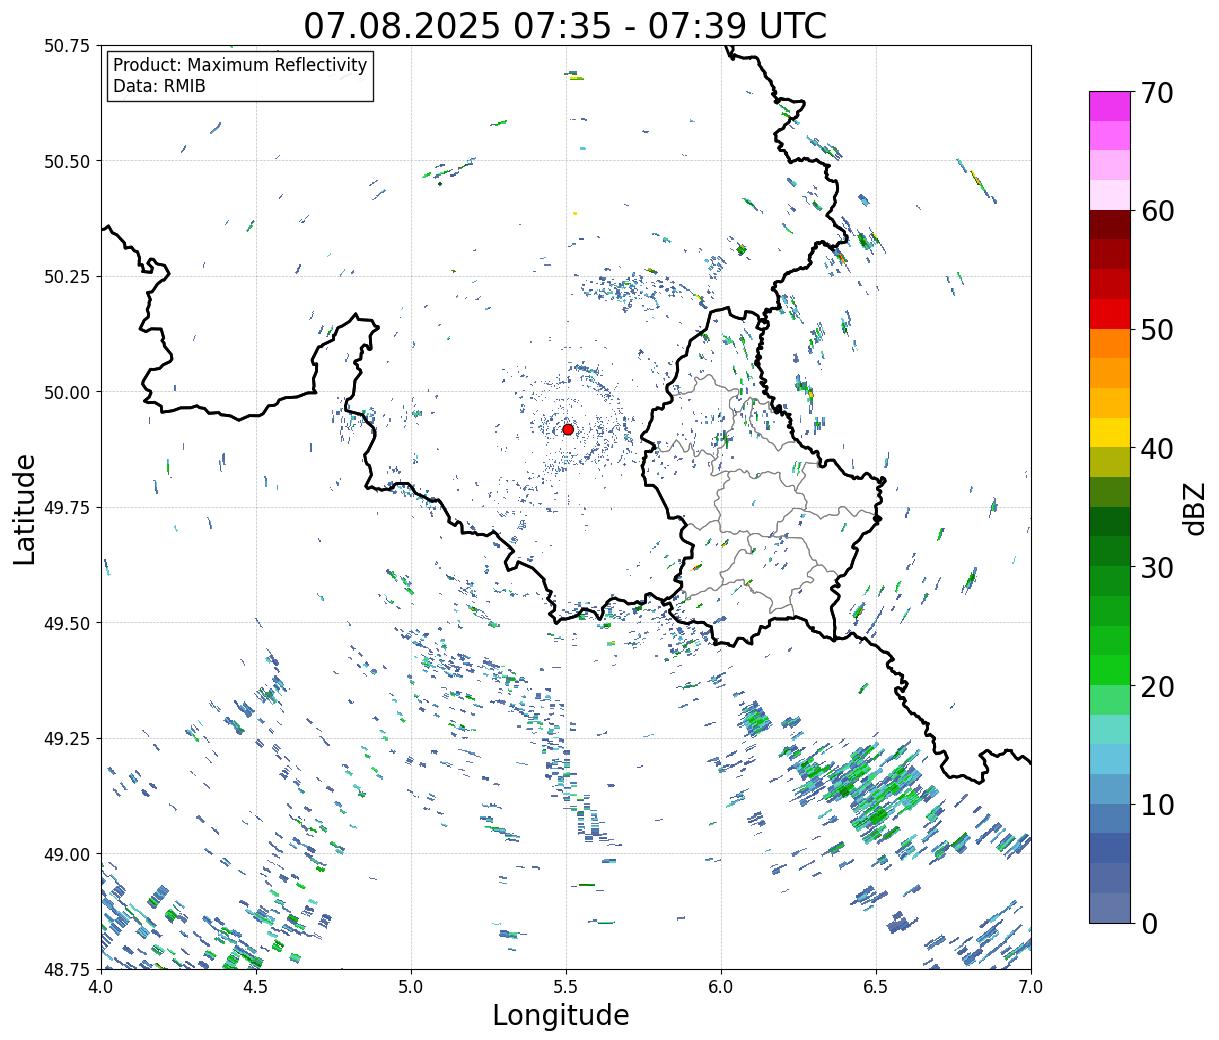
Task: Click the longitude tick label 7.0
Action: point(1031,986)
